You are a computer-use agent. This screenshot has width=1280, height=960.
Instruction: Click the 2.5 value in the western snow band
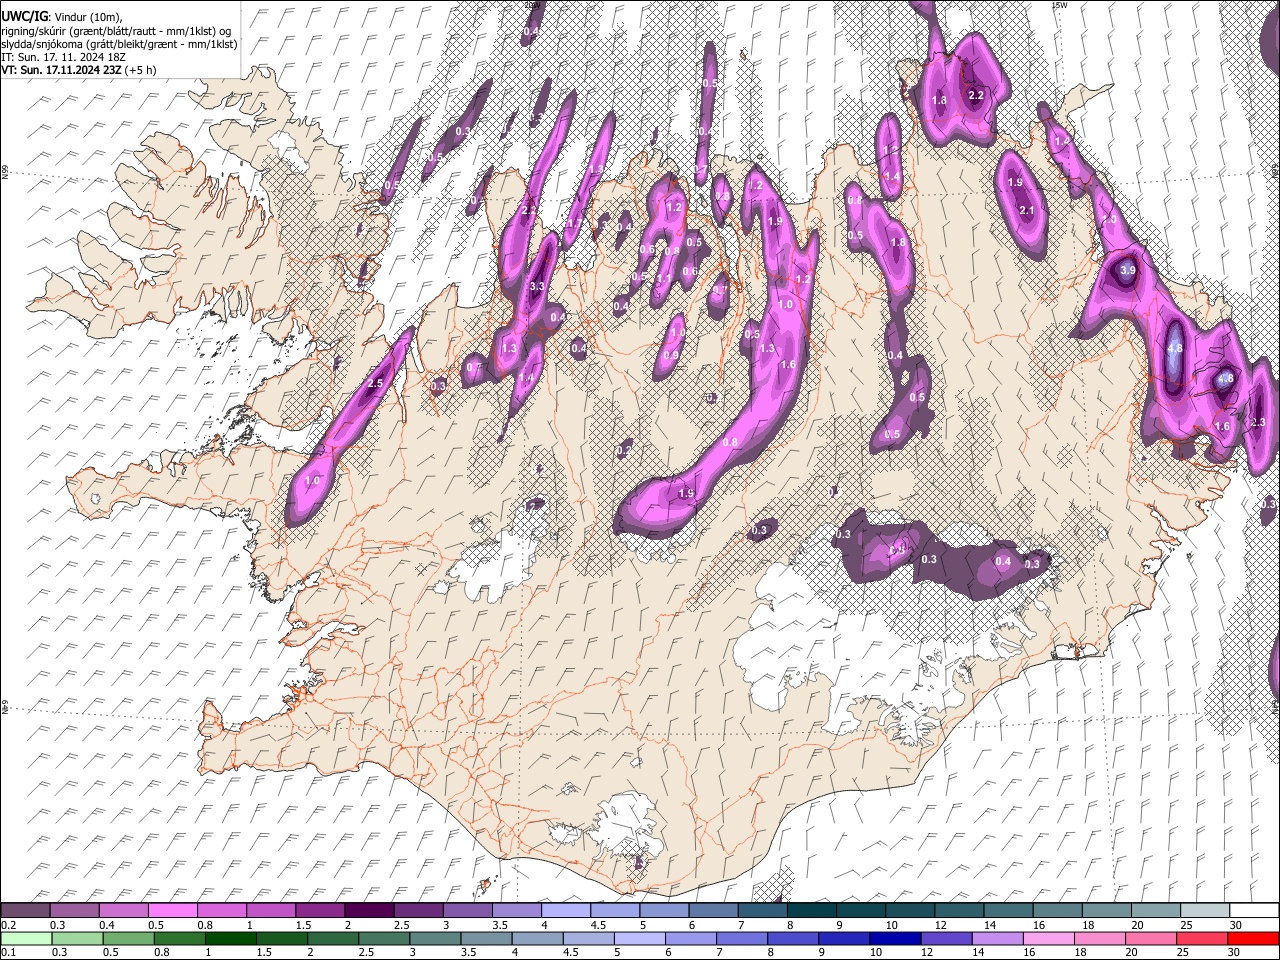[x=376, y=384]
